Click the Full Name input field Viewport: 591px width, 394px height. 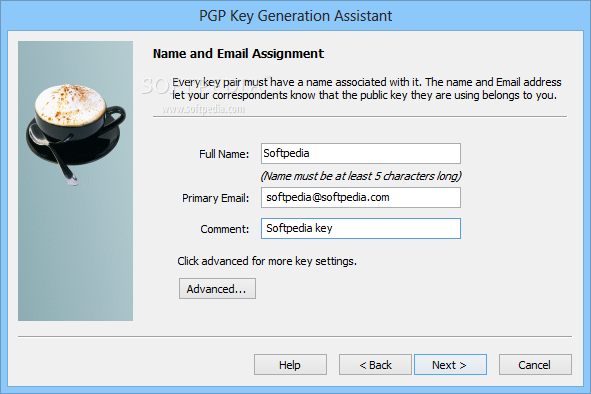coord(361,153)
